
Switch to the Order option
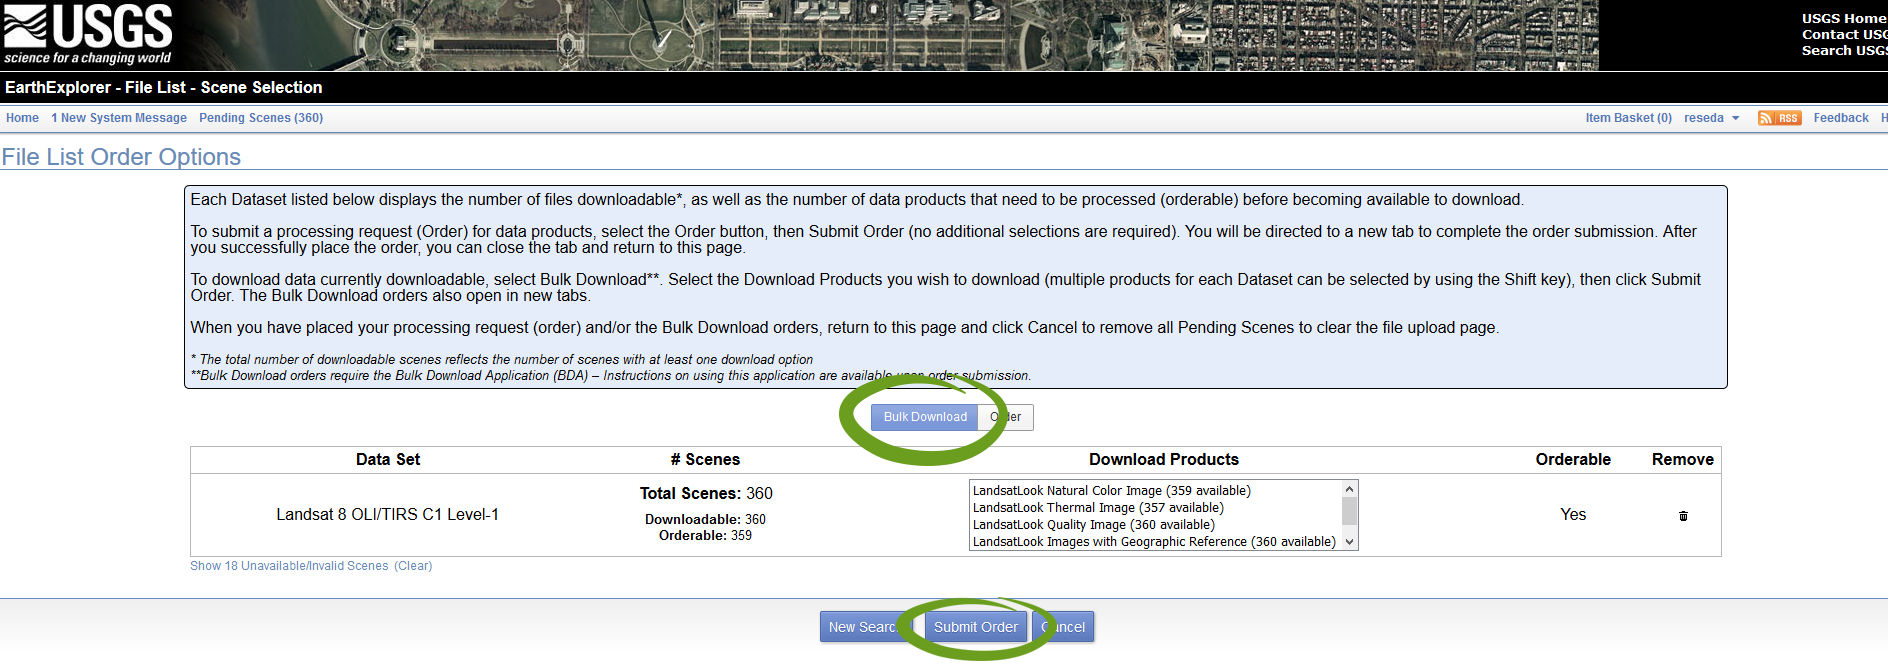[x=1008, y=417]
